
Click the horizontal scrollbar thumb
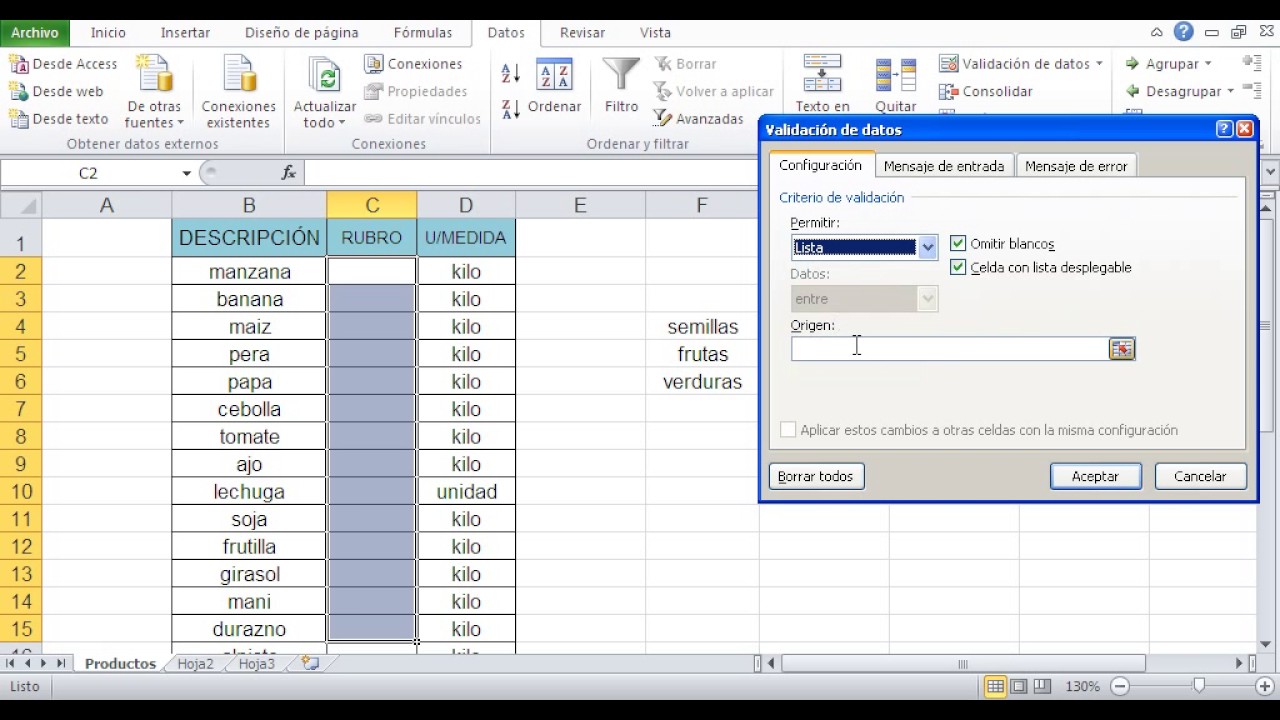[x=963, y=664]
